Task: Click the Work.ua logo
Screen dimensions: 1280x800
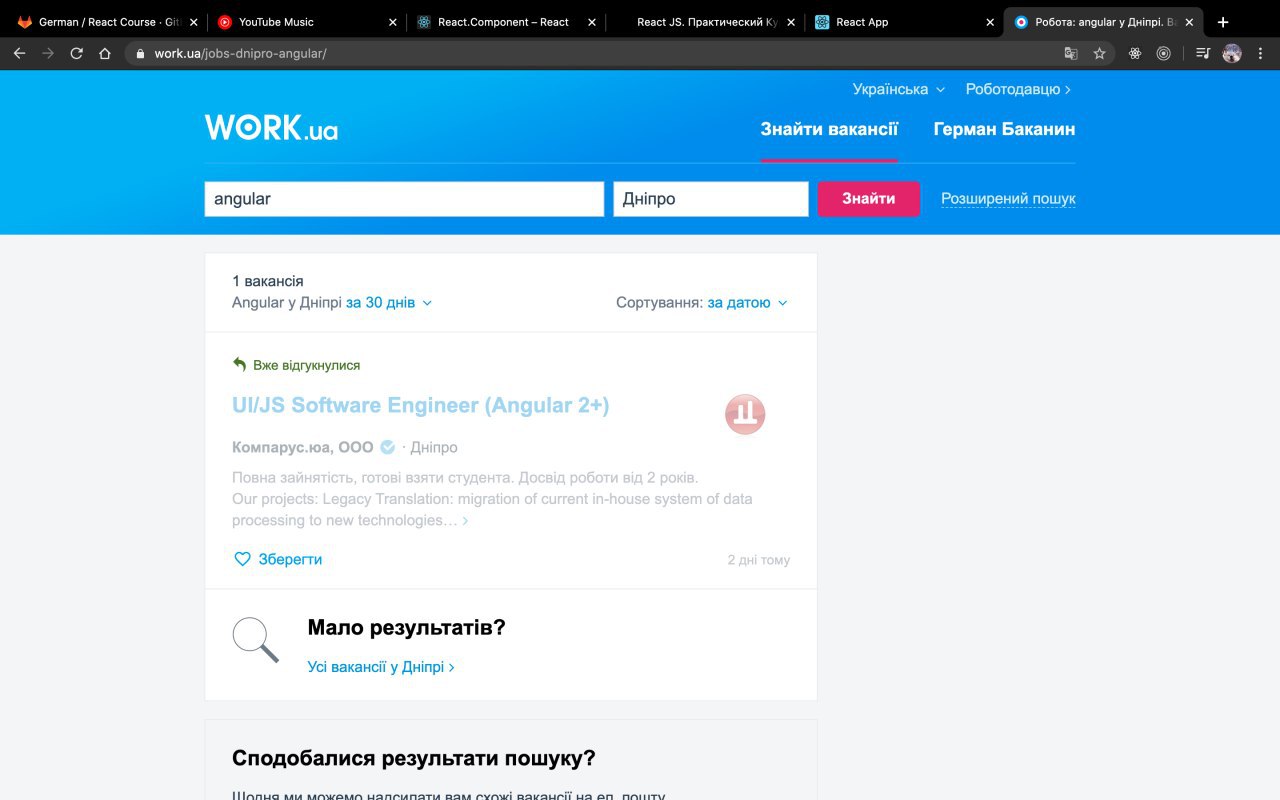Action: pyautogui.click(x=271, y=127)
